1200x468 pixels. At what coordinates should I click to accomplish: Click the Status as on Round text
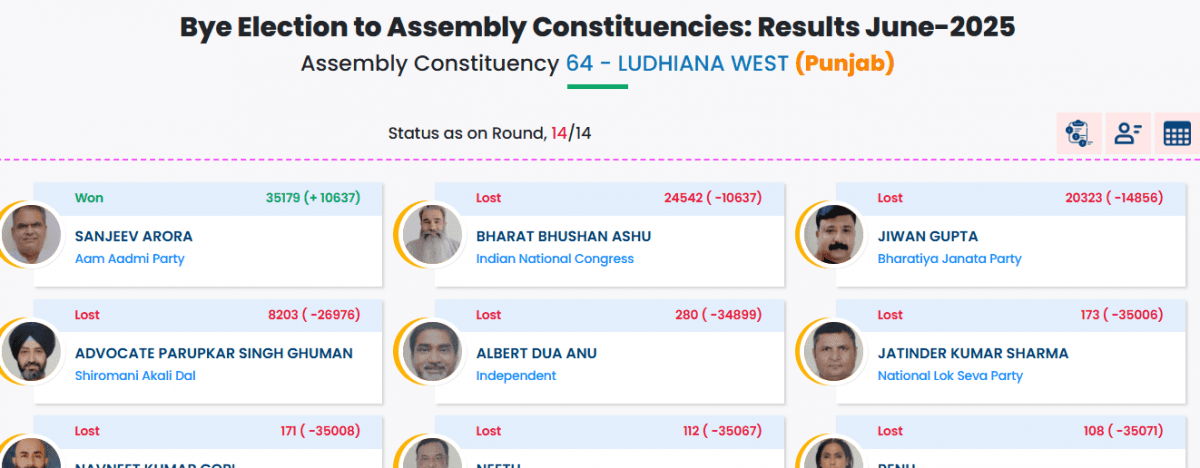click(x=466, y=133)
